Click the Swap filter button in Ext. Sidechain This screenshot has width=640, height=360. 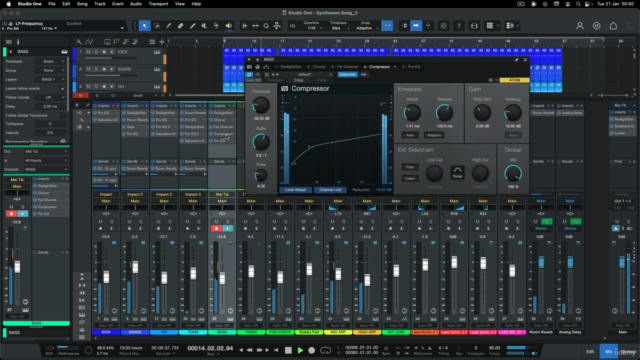click(x=457, y=172)
